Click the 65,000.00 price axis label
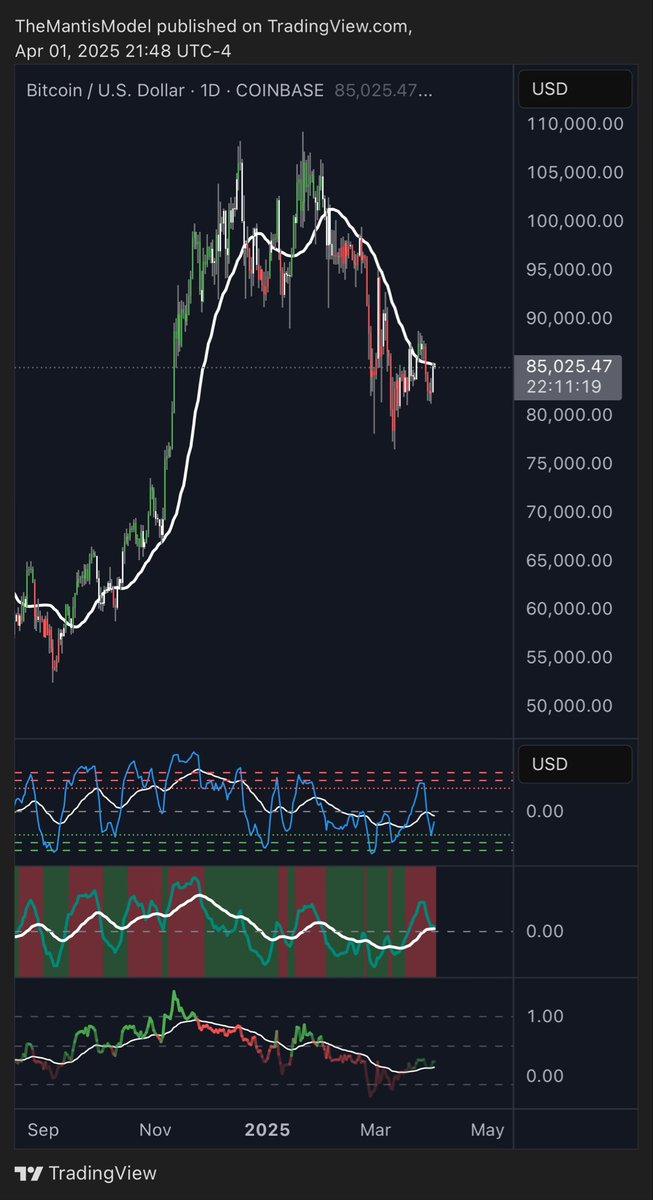This screenshot has width=653, height=1200. pyautogui.click(x=570, y=560)
